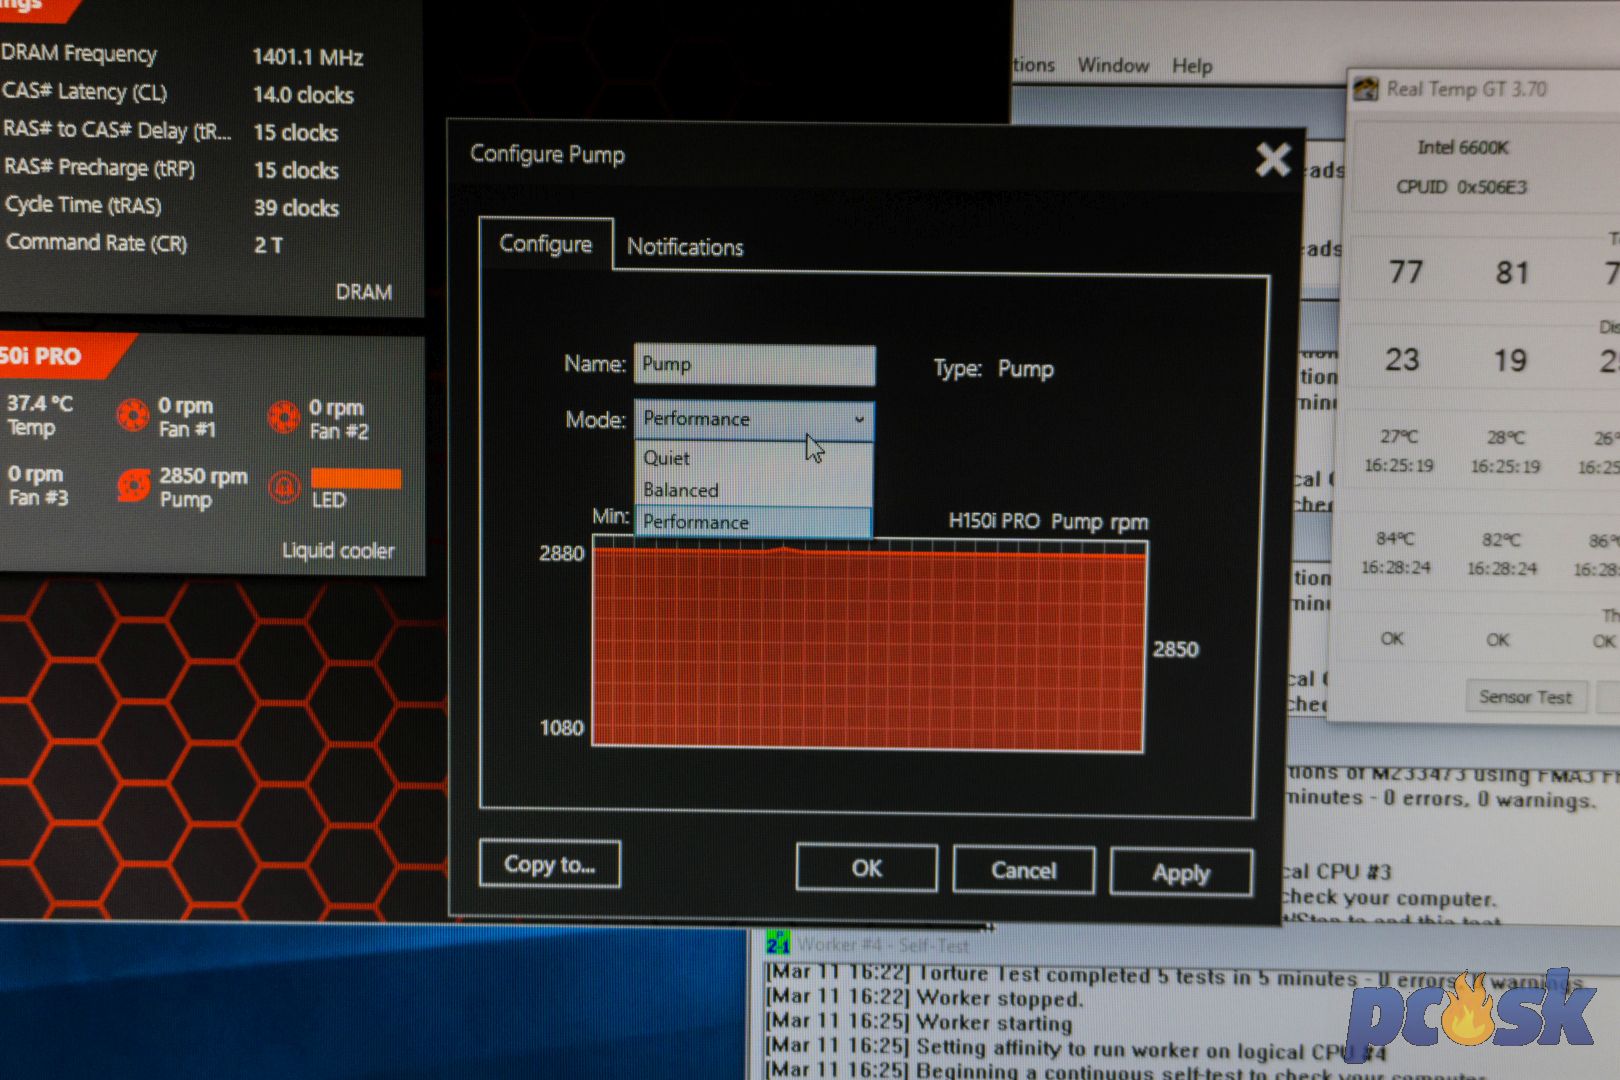
Task: Click the Fan #2 fan icon
Action: [x=283, y=416]
